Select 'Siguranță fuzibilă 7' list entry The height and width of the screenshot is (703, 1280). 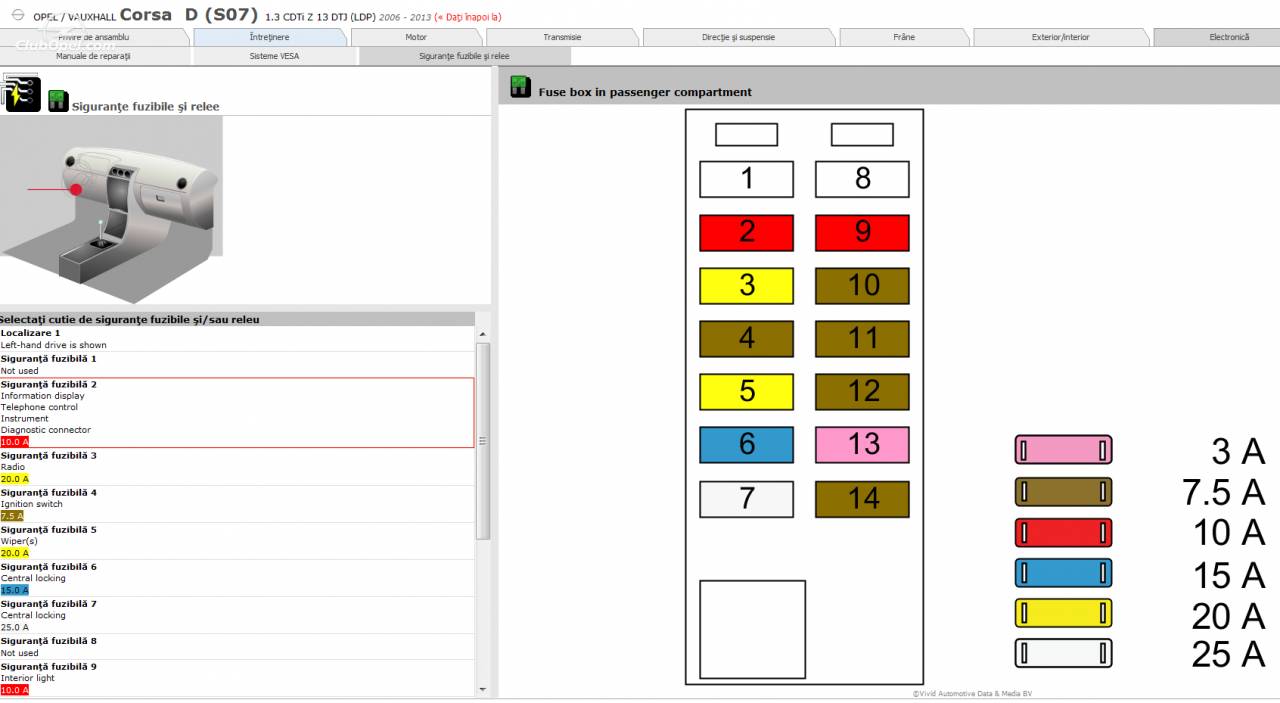pos(237,615)
